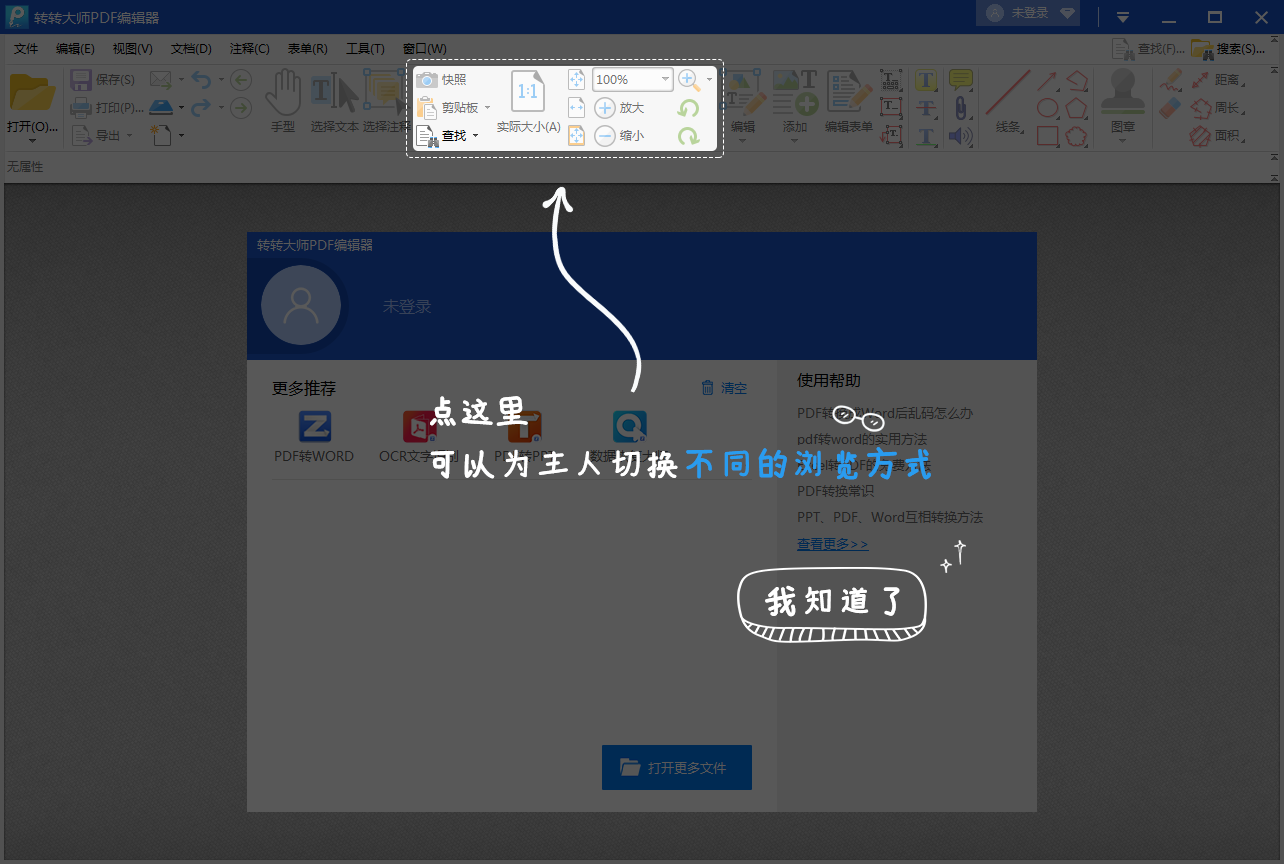1284x864 pixels.
Task: Click the redo arrow icon
Action: click(x=201, y=108)
